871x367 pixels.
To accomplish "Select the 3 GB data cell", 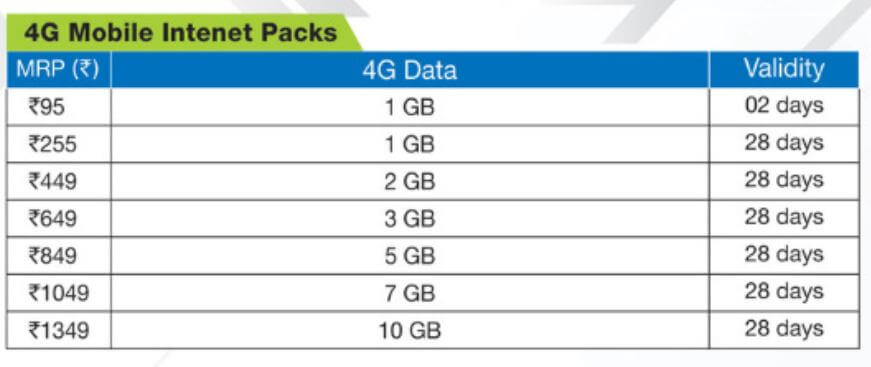I will click(x=410, y=219).
